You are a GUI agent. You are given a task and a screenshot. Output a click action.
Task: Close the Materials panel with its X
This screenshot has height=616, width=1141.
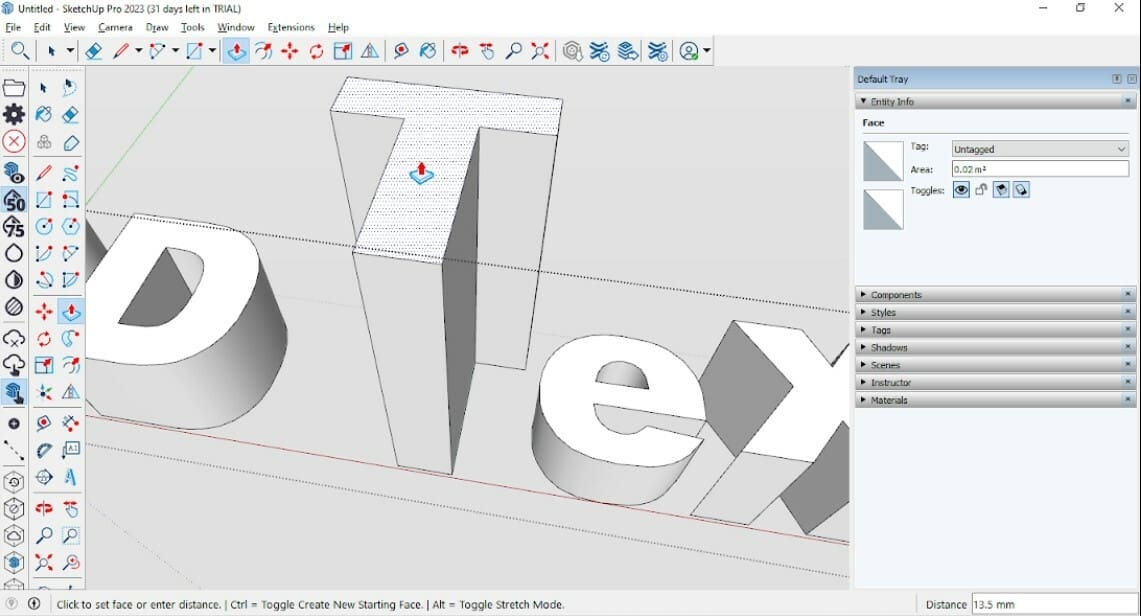tap(1128, 399)
